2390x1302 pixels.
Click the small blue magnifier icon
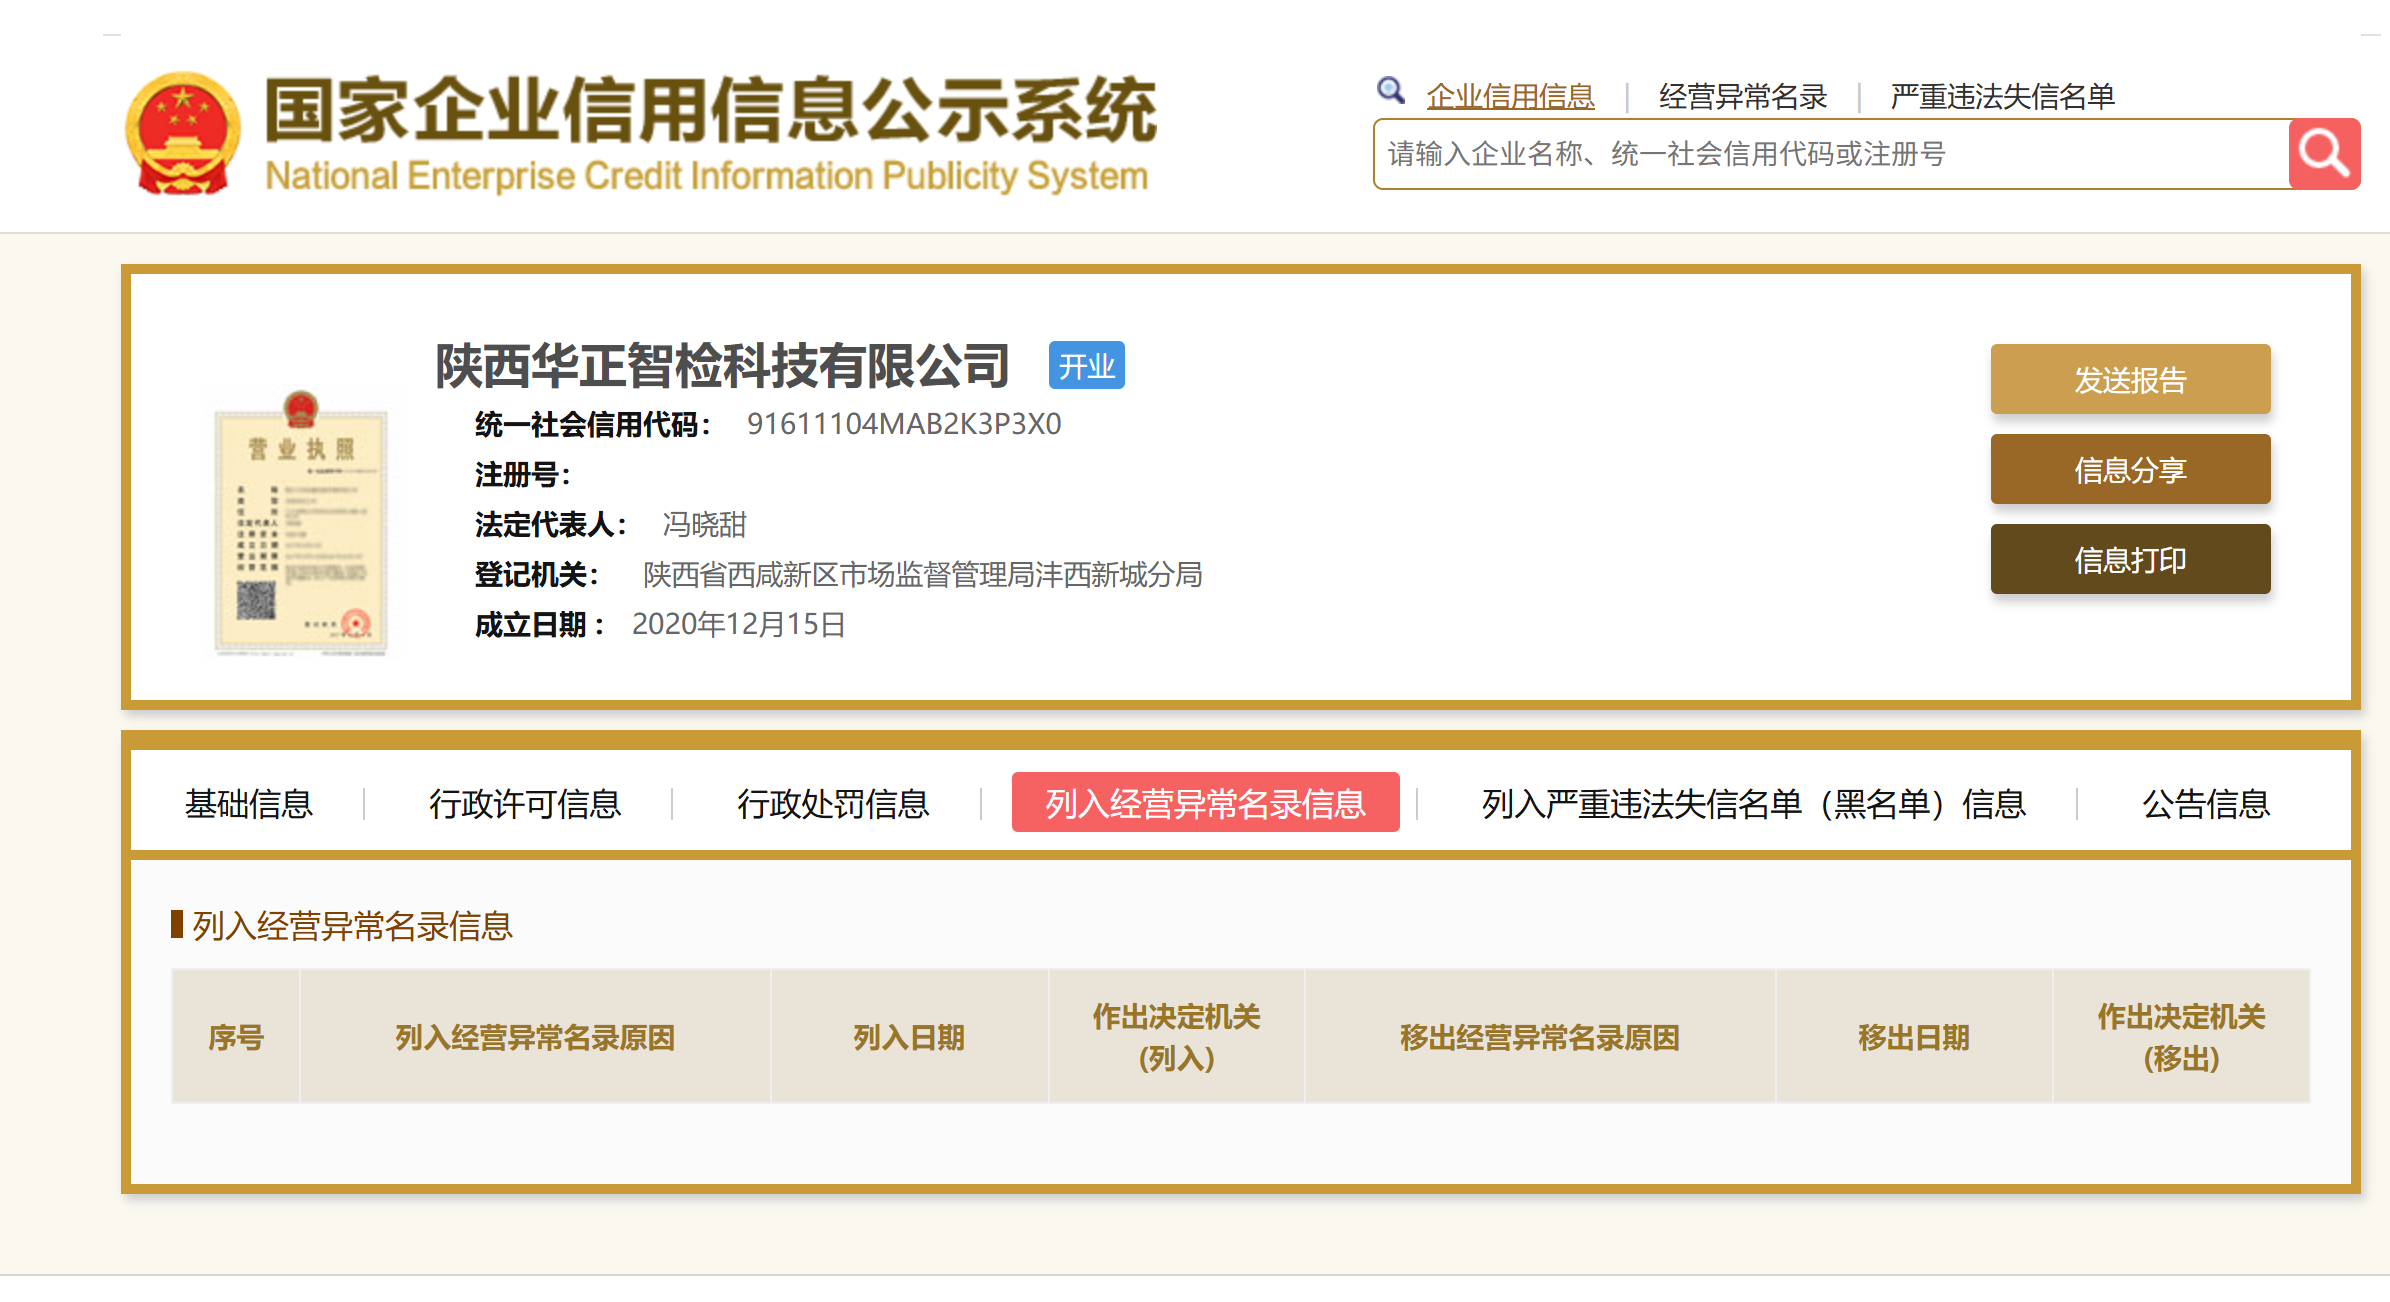1390,91
